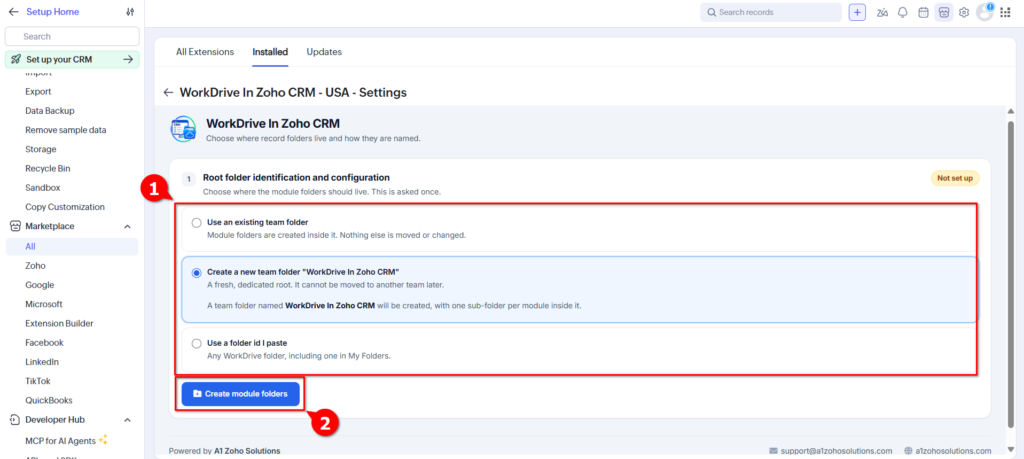Screen dimensions: 1024x459
Task: Click the Marketplace sidebar section icon
Action: pos(15,226)
